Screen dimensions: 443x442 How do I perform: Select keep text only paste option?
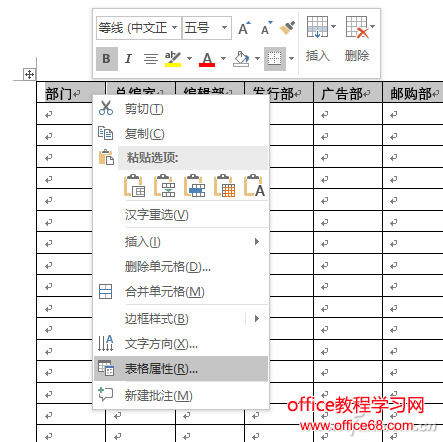(254, 186)
